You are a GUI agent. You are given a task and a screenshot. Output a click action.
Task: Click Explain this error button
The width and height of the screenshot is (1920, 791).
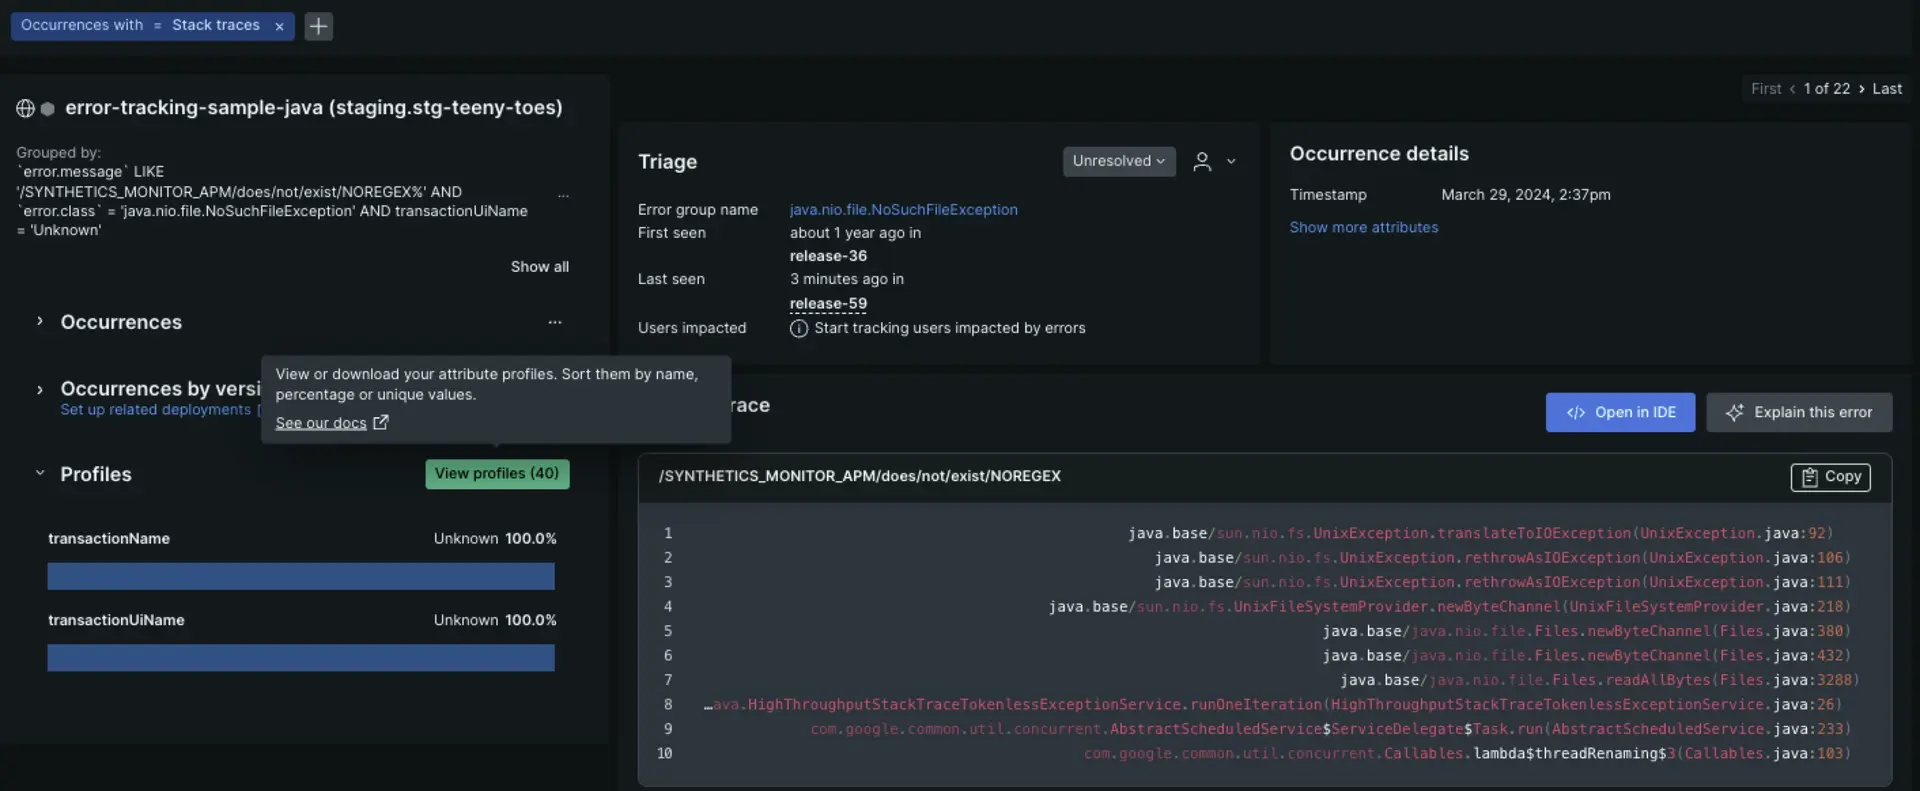tap(1799, 412)
